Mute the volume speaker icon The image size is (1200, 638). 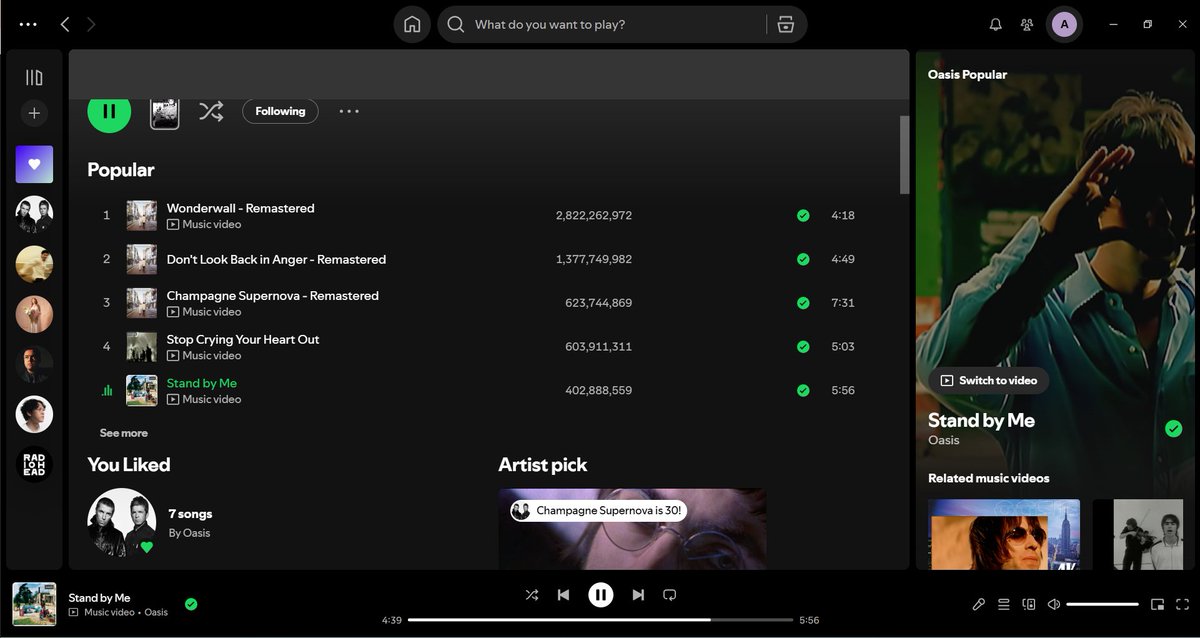tap(1053, 604)
